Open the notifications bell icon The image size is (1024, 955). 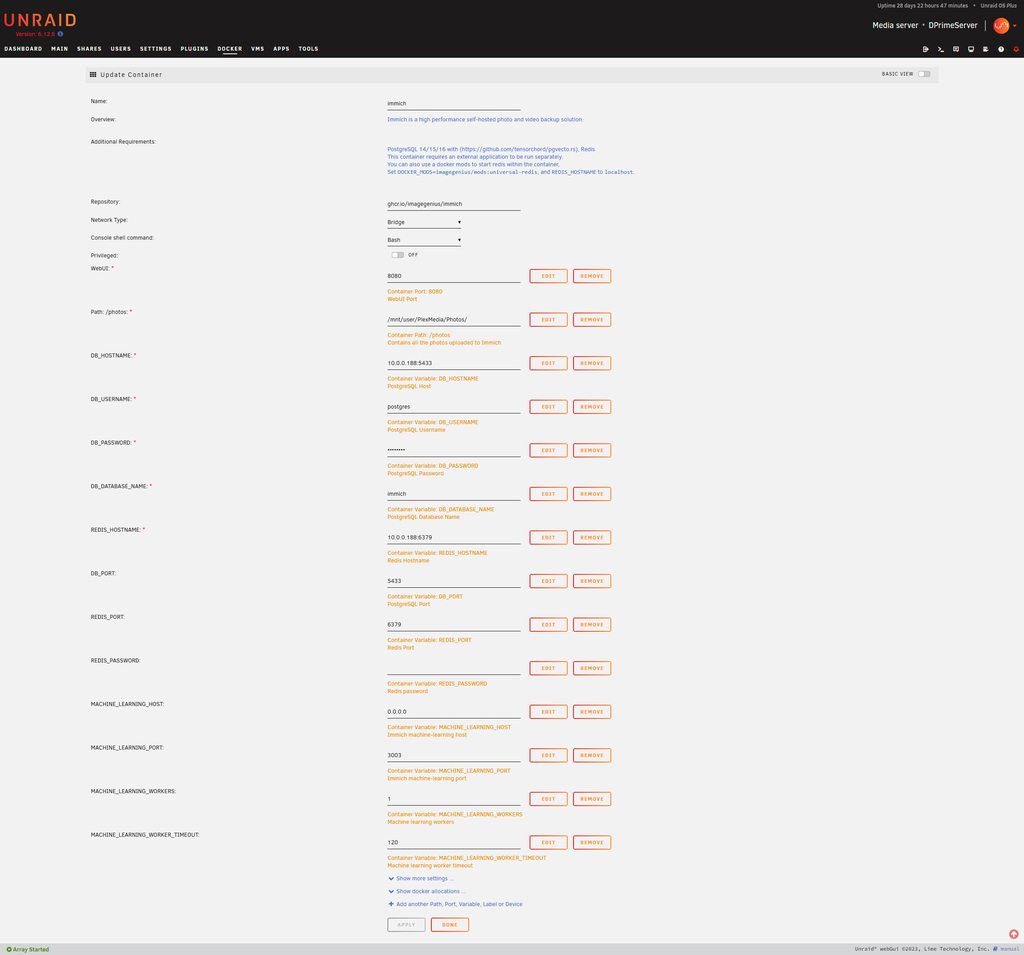1016,49
